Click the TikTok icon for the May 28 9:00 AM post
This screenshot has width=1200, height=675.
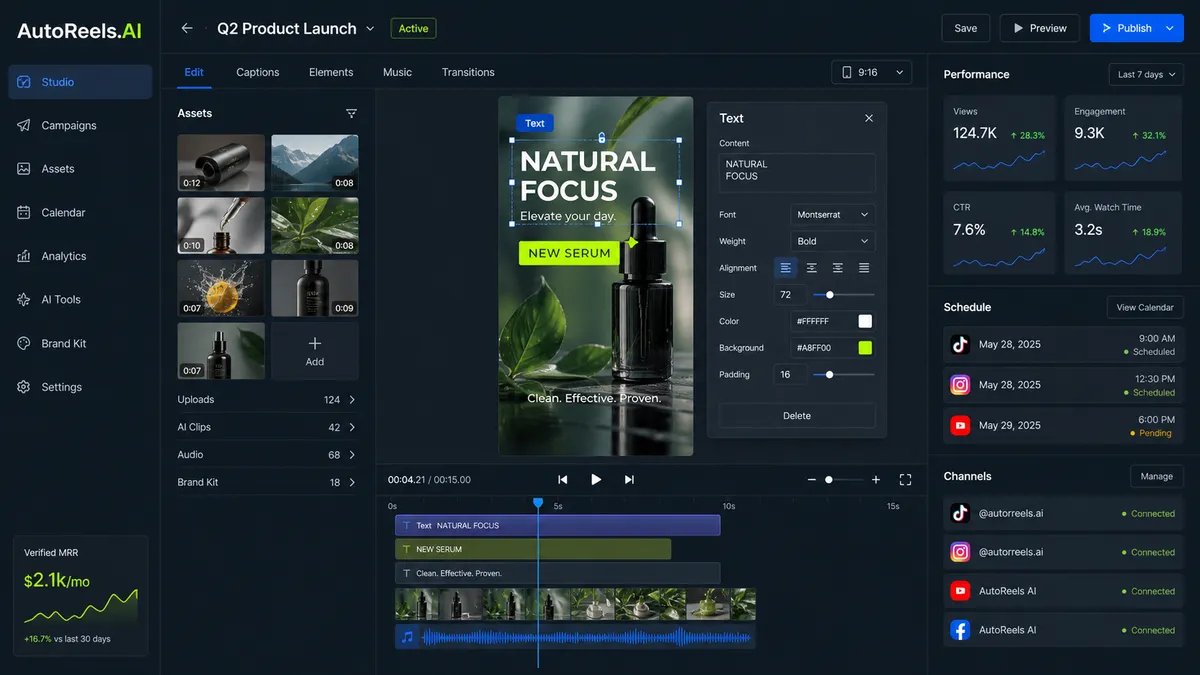tap(960, 344)
